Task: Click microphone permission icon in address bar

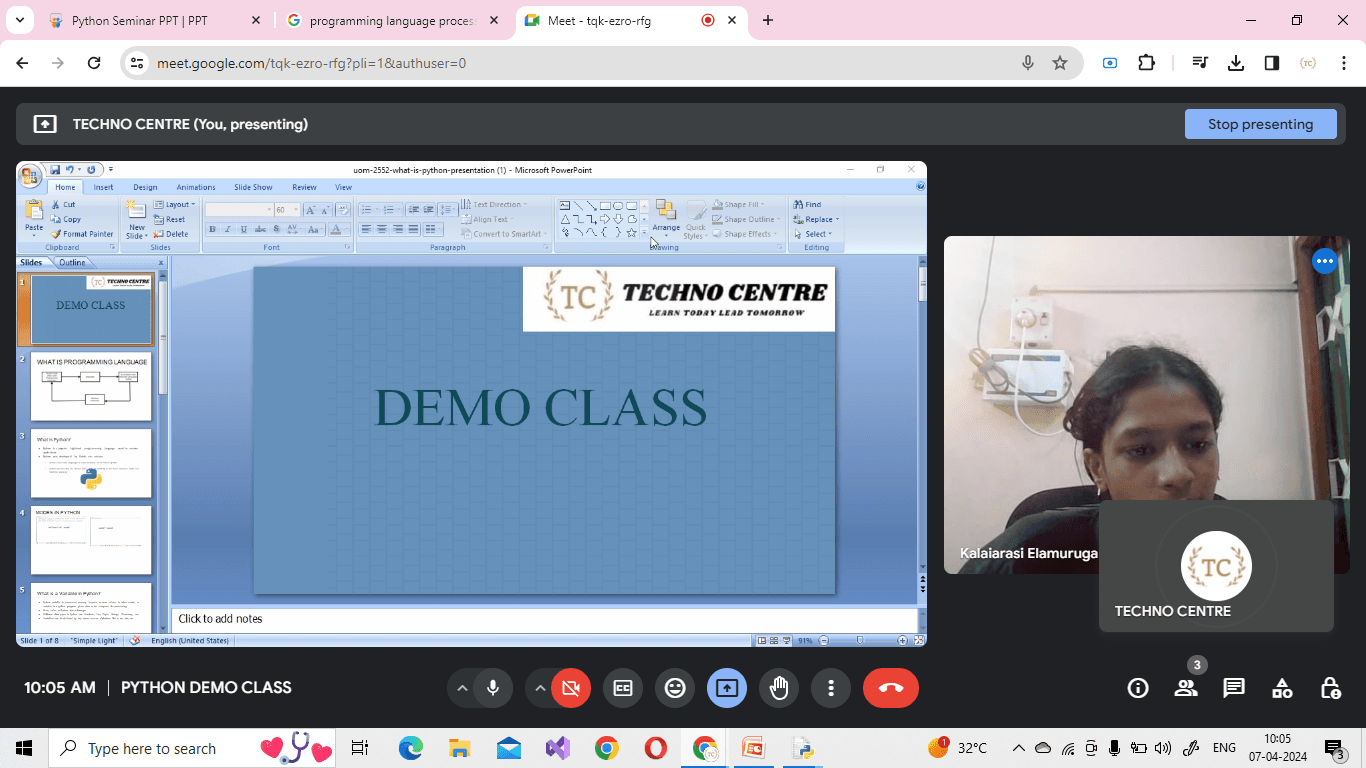Action: tap(1028, 63)
